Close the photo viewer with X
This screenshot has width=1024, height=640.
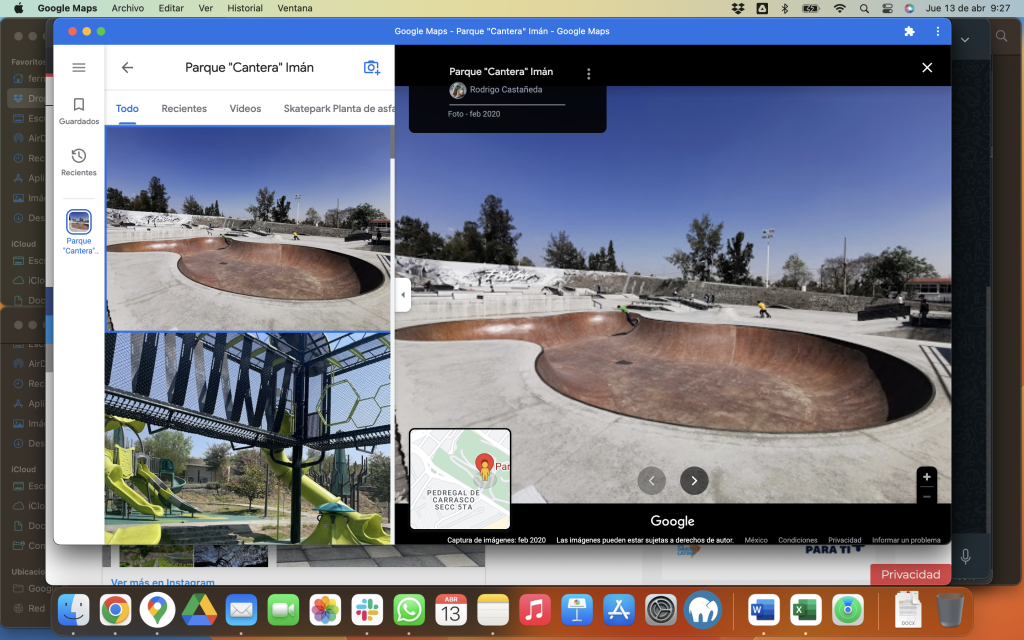[x=927, y=68]
